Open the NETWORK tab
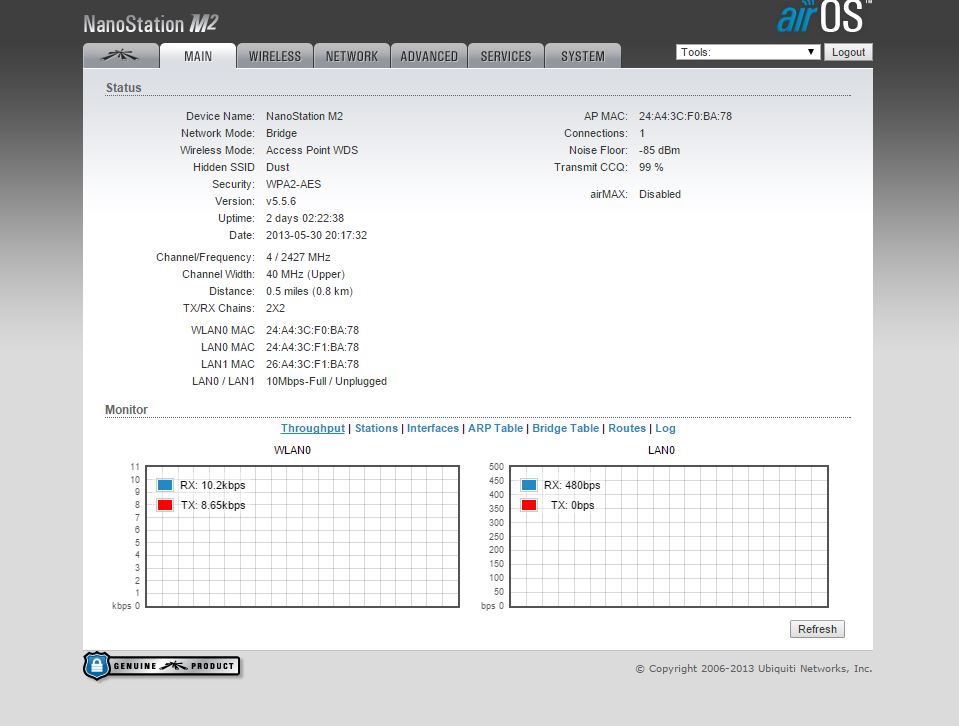The height and width of the screenshot is (726, 959). point(352,56)
